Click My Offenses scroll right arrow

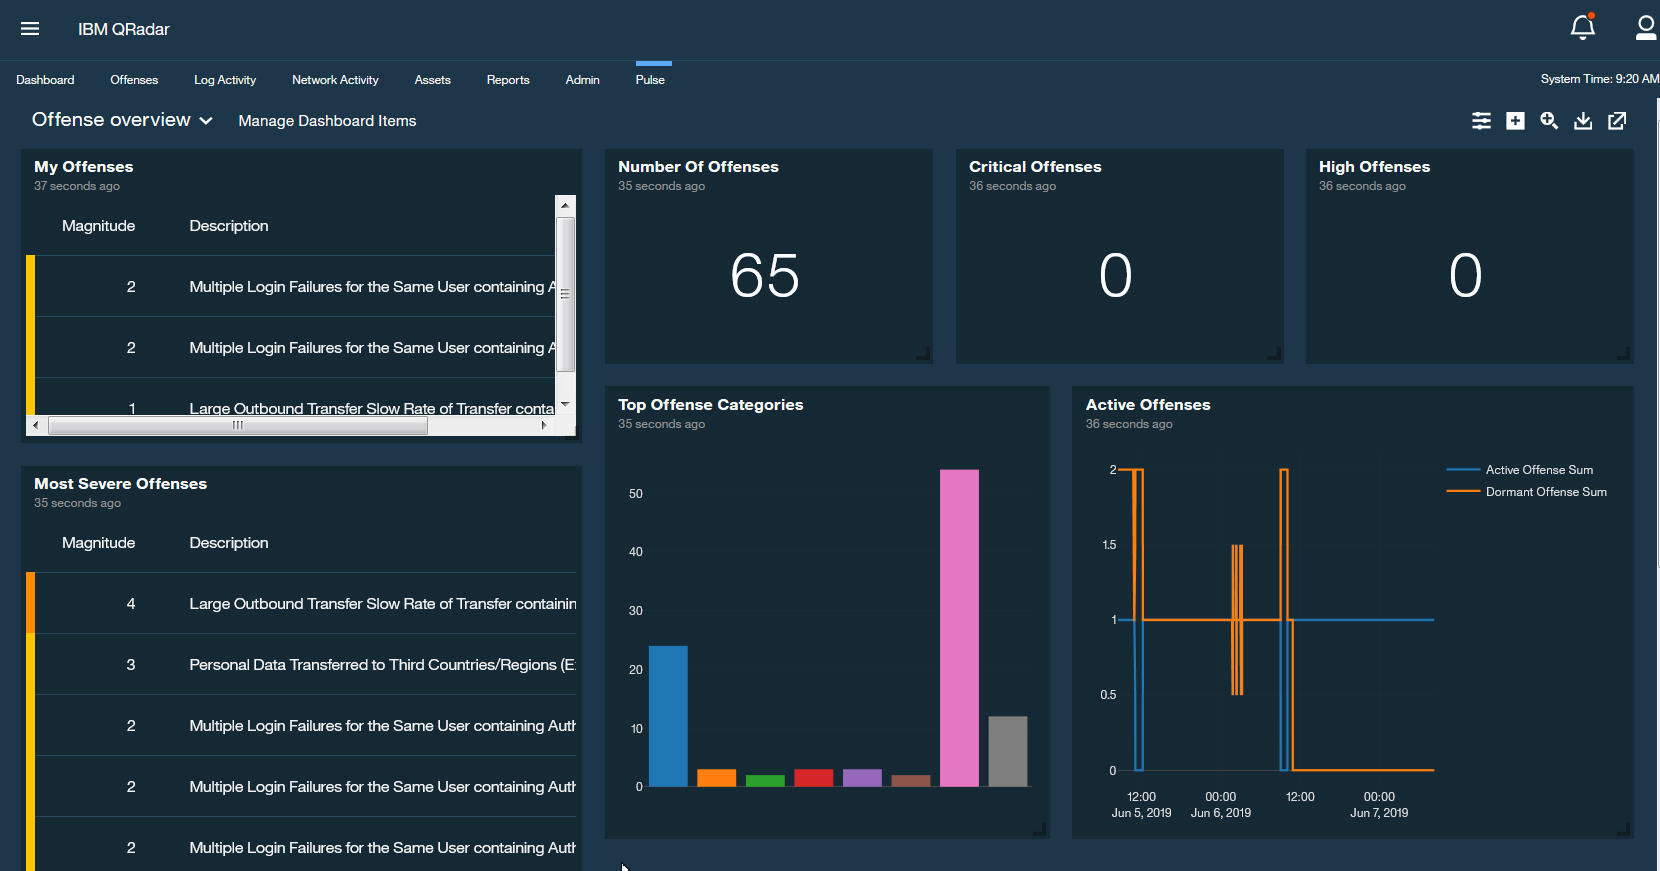tap(544, 425)
